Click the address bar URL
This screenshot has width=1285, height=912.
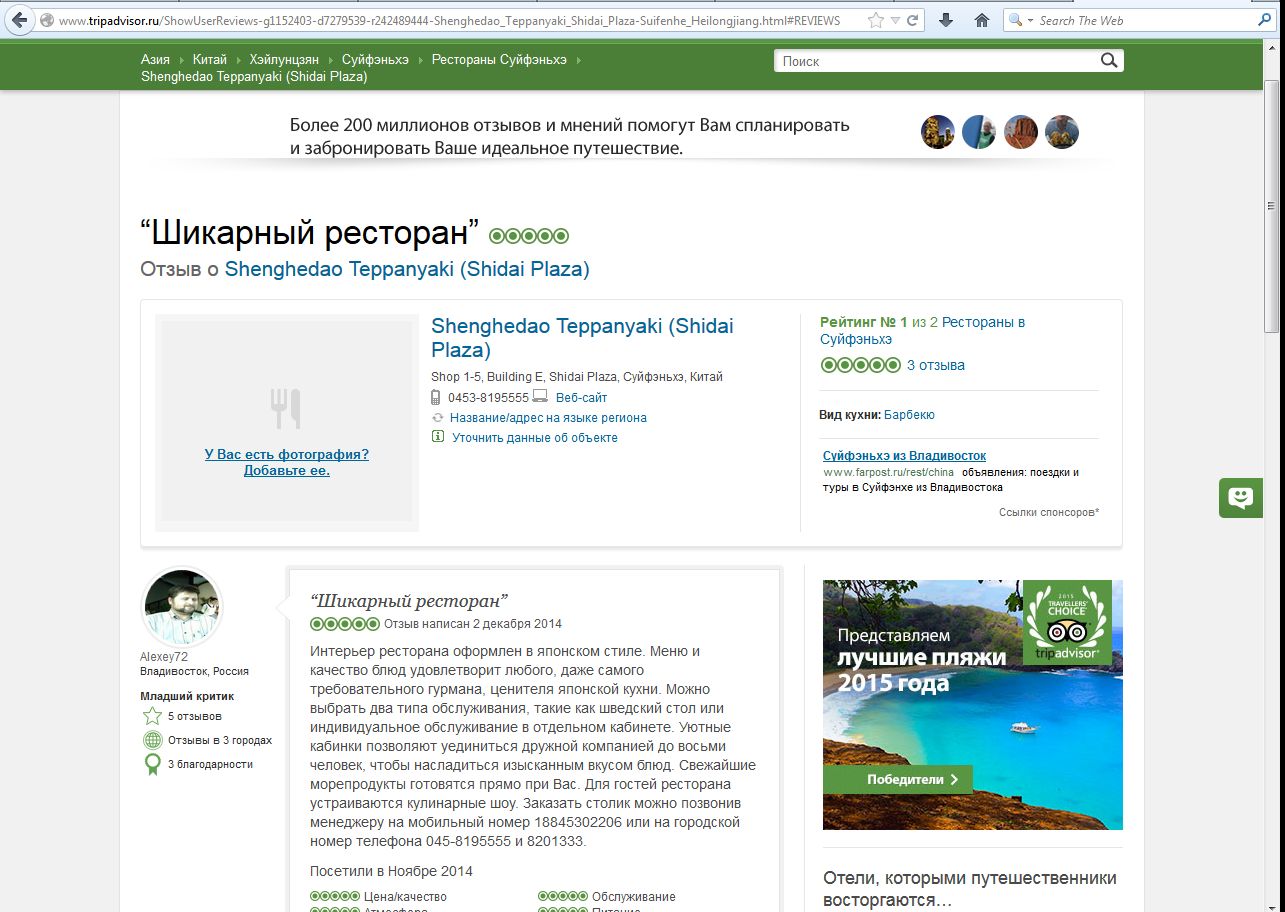(x=449, y=20)
